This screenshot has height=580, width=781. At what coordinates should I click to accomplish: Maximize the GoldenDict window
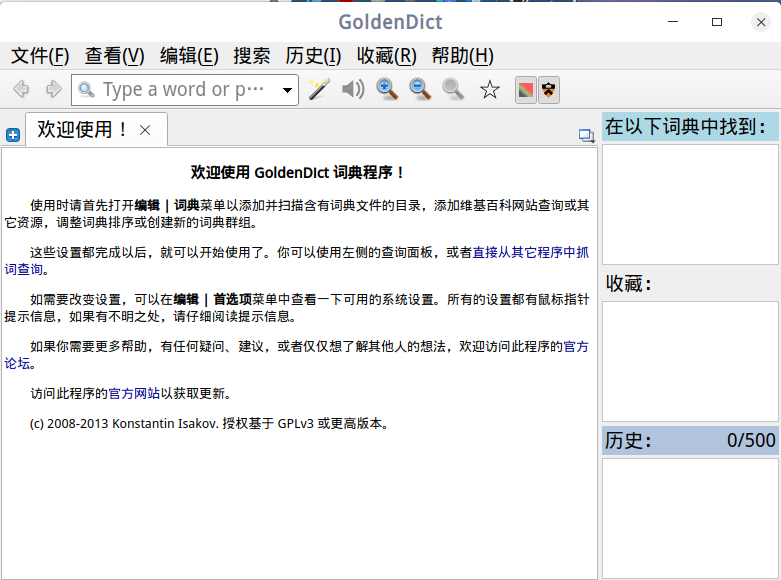click(x=717, y=22)
